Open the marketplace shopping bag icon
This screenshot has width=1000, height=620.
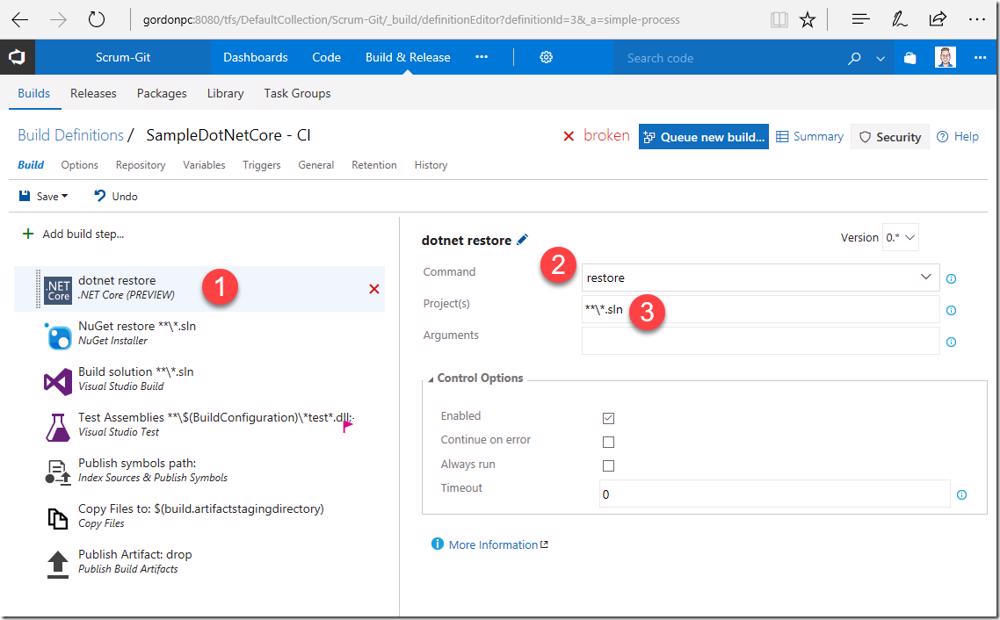(x=910, y=58)
